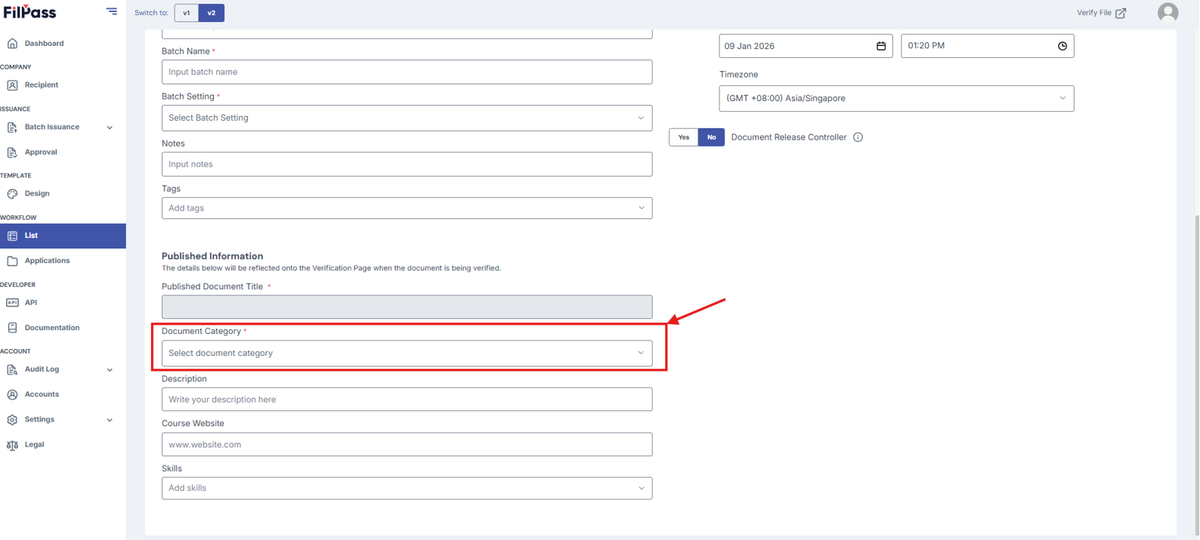Click the Course Website input field
This screenshot has height=540, width=1200.
pyautogui.click(x=407, y=444)
